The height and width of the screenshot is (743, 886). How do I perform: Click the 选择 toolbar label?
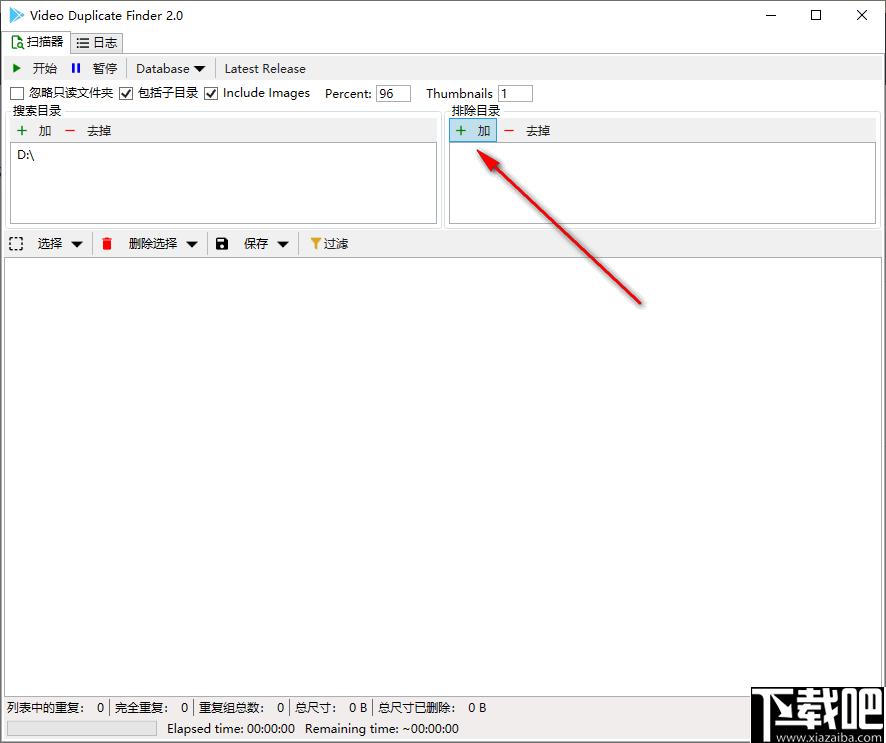point(50,244)
